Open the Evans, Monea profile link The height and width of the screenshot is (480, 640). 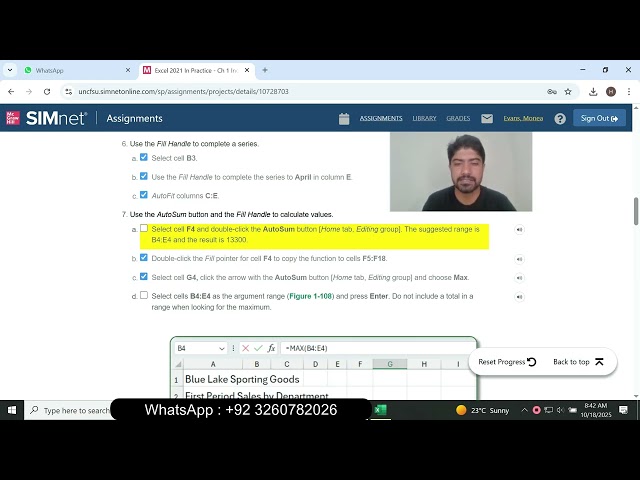[523, 118]
